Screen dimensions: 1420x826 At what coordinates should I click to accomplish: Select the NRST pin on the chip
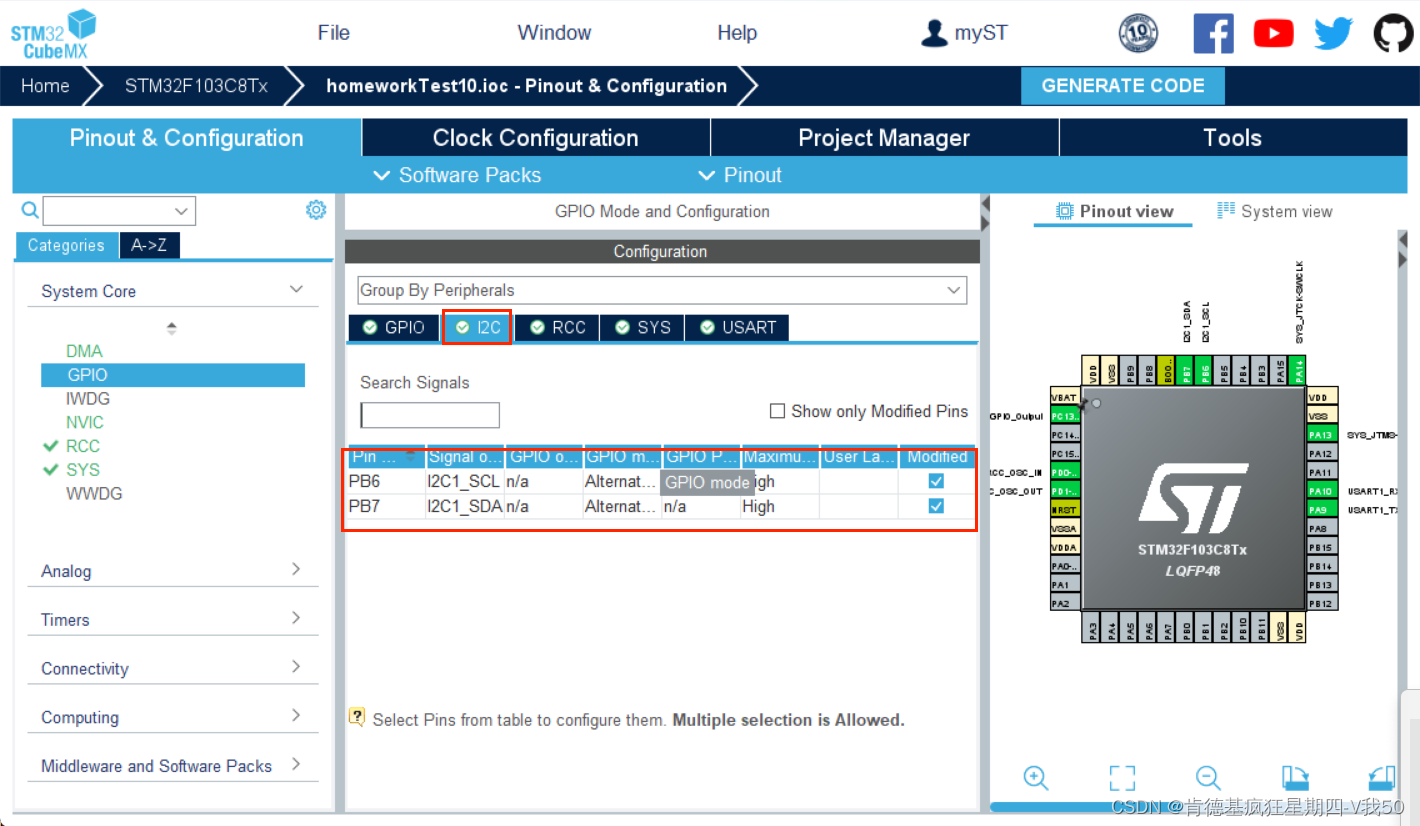(x=1065, y=509)
